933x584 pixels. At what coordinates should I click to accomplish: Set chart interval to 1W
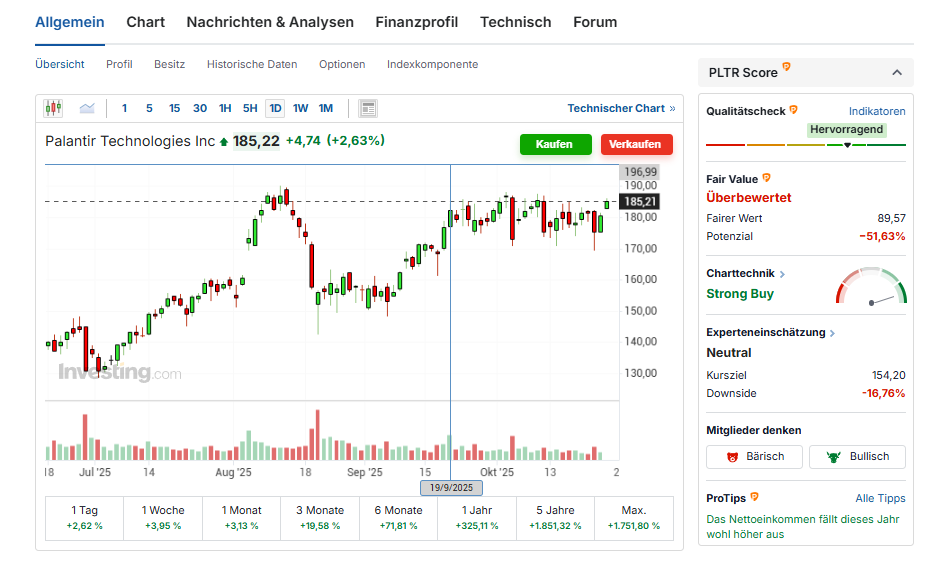pyautogui.click(x=300, y=108)
